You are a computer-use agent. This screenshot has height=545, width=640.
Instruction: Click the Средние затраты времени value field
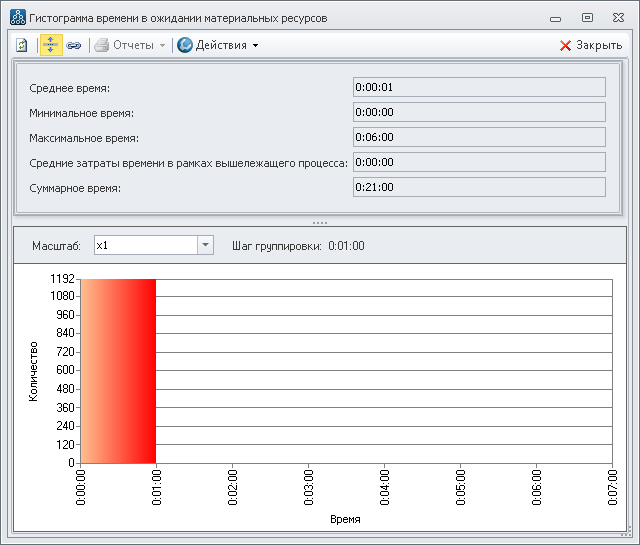point(479,162)
